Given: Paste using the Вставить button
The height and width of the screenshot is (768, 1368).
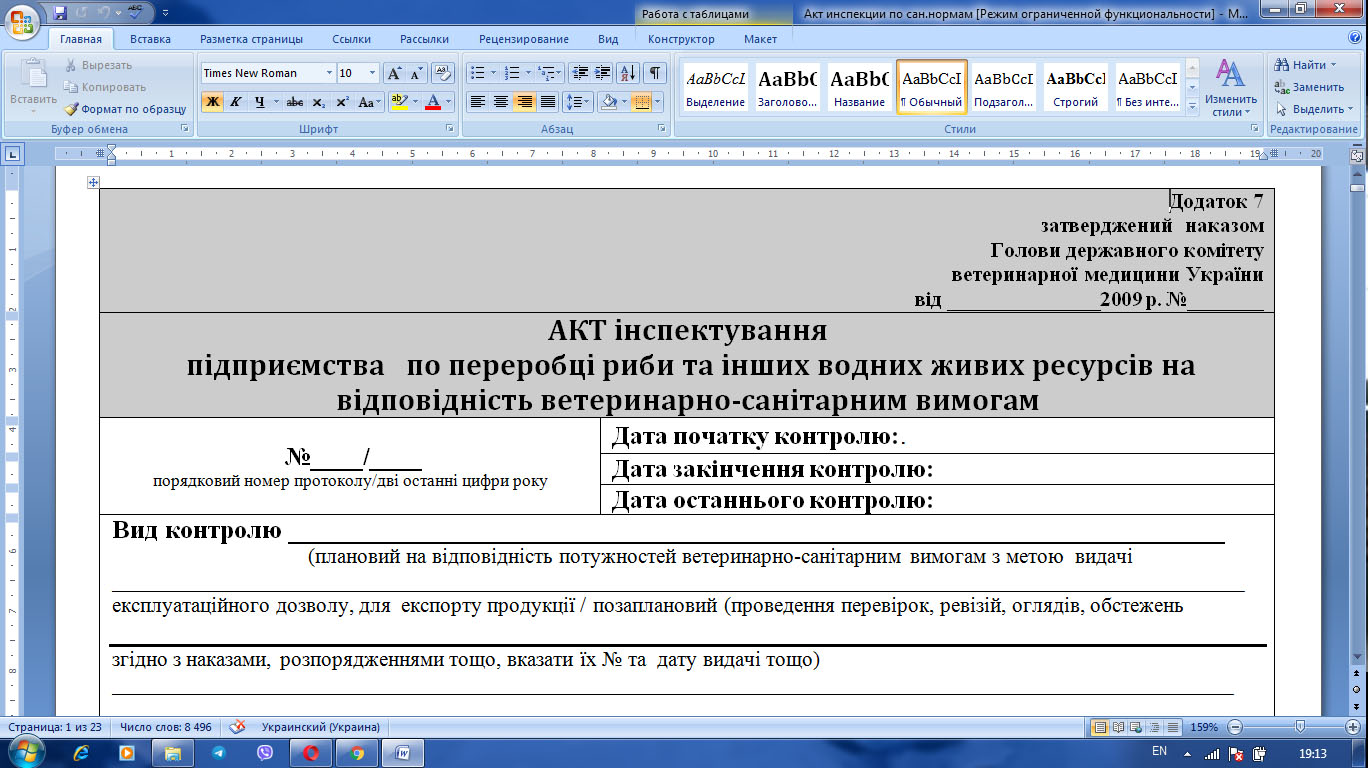Looking at the screenshot, I should tap(33, 83).
